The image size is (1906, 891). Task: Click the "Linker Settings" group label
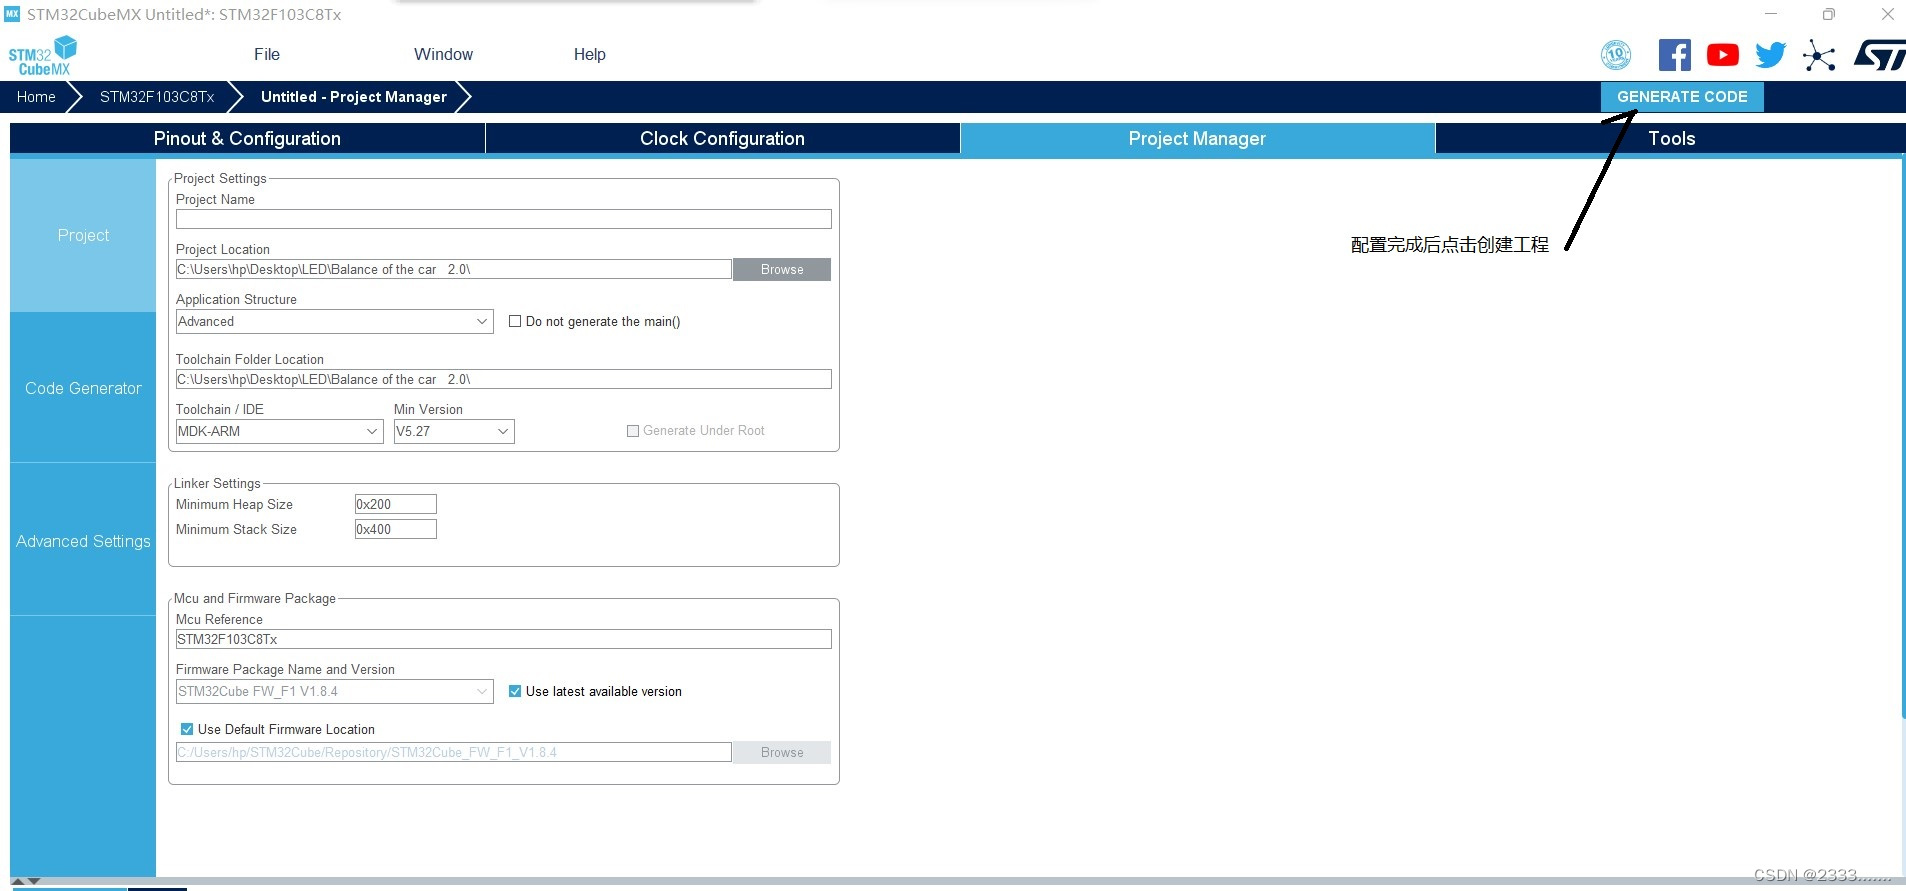coord(217,483)
